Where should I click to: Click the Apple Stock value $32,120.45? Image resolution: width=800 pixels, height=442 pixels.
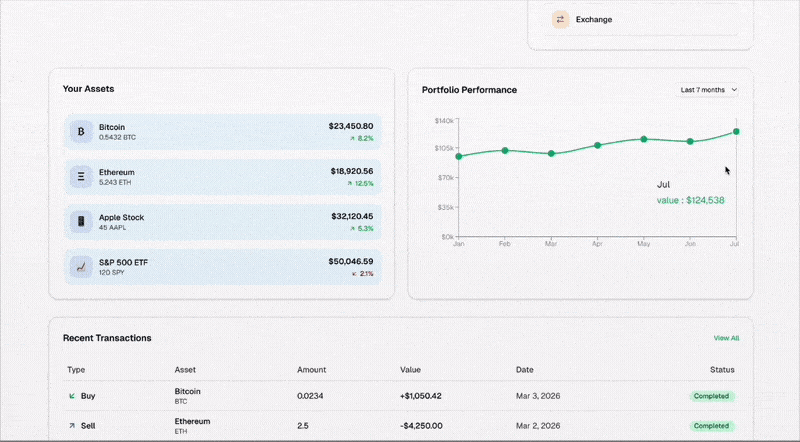351,216
